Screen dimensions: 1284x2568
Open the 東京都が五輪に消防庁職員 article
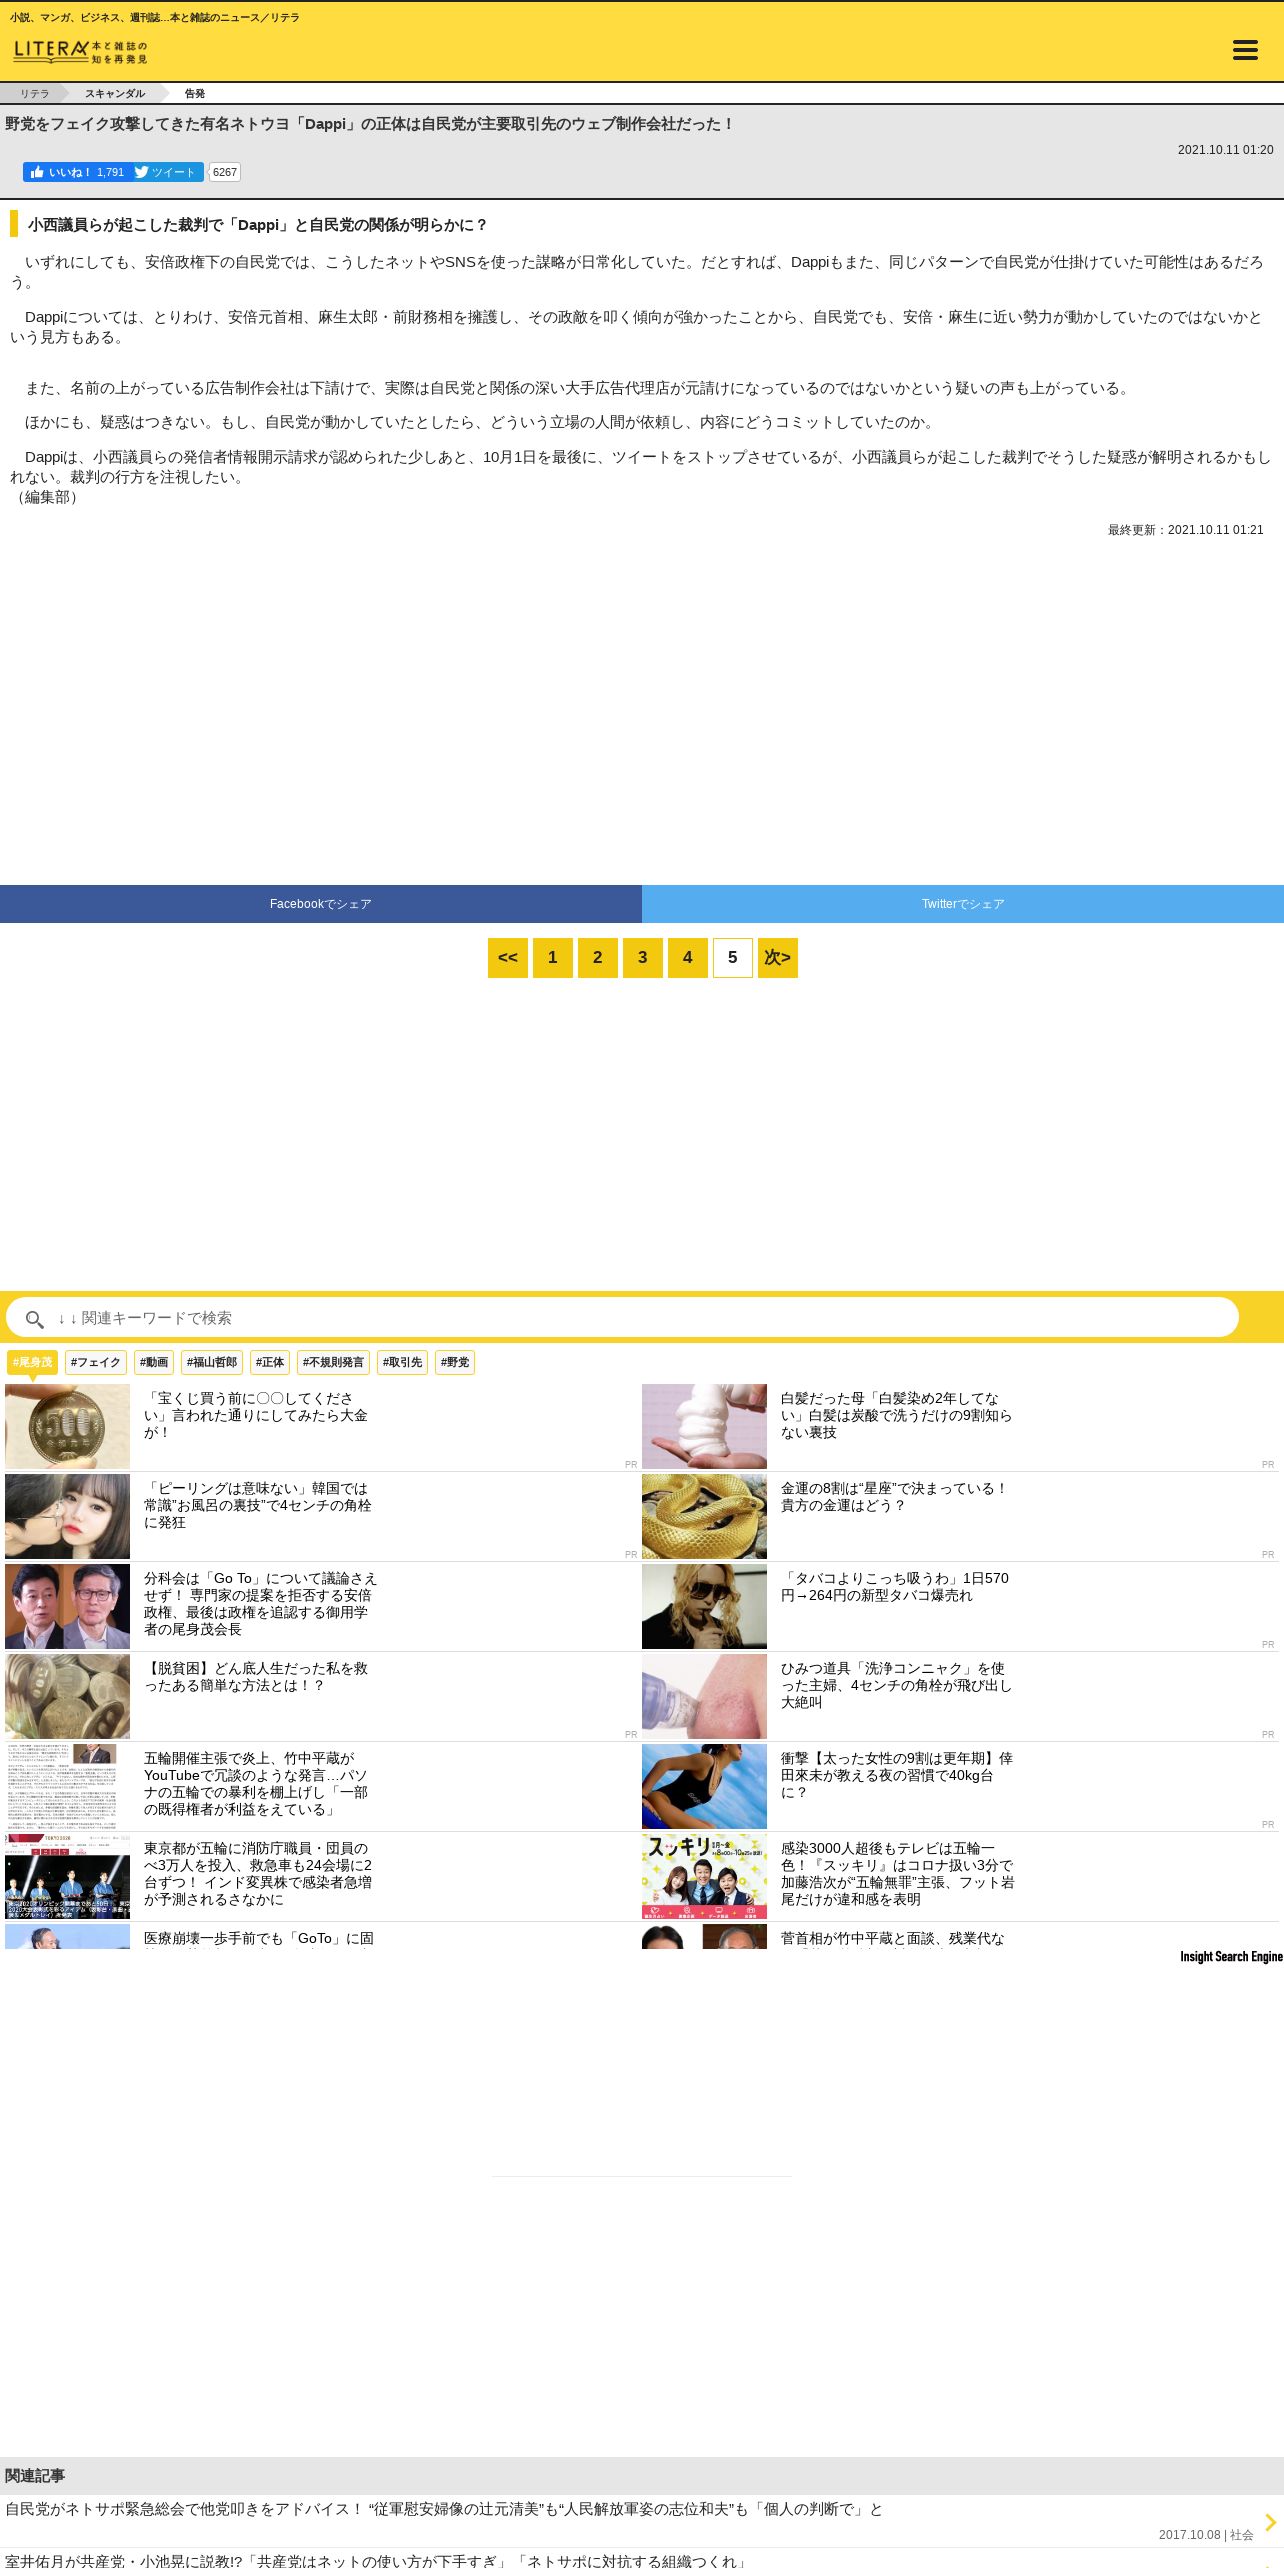pos(258,1873)
